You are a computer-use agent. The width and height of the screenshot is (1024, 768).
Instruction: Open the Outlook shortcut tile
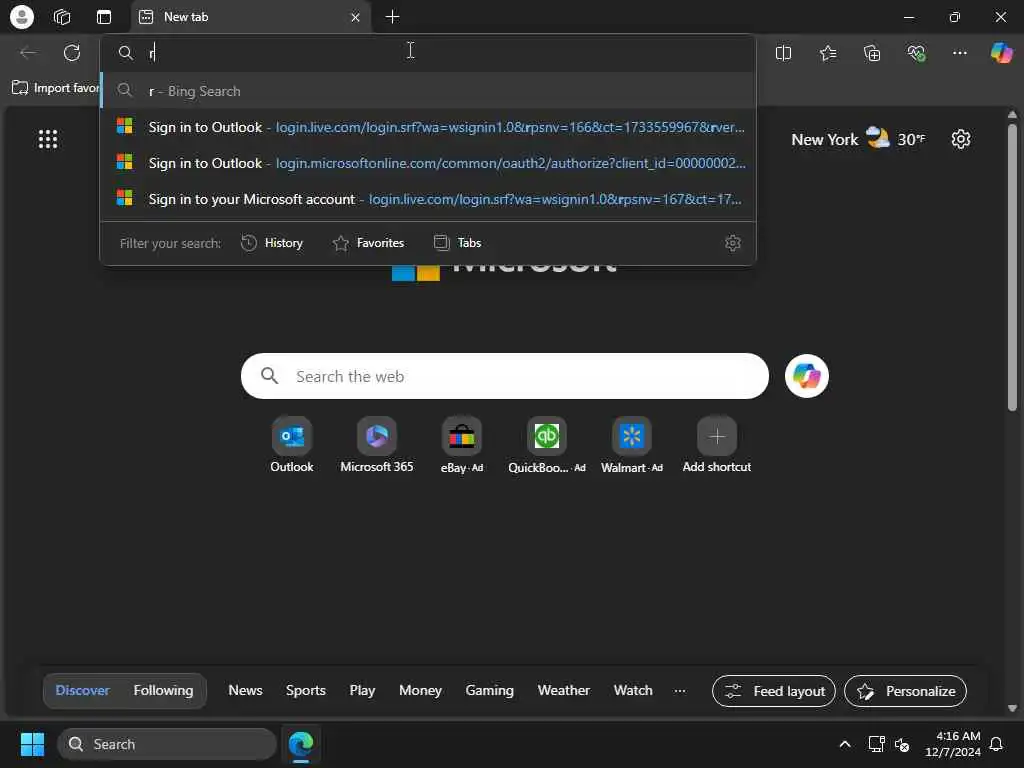[x=292, y=445]
